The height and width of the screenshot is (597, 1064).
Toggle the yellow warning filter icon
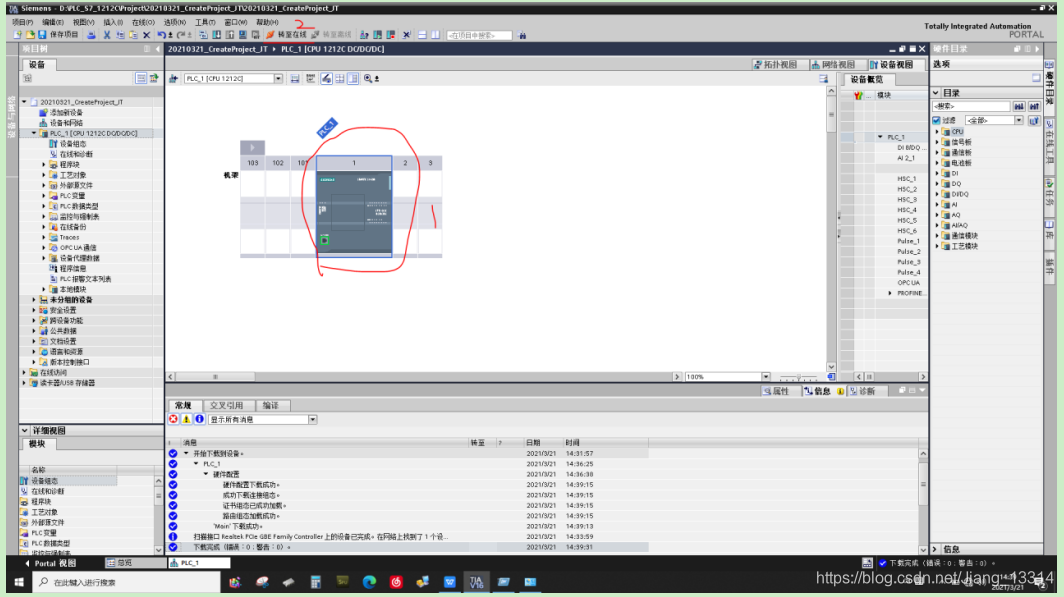tap(187, 419)
